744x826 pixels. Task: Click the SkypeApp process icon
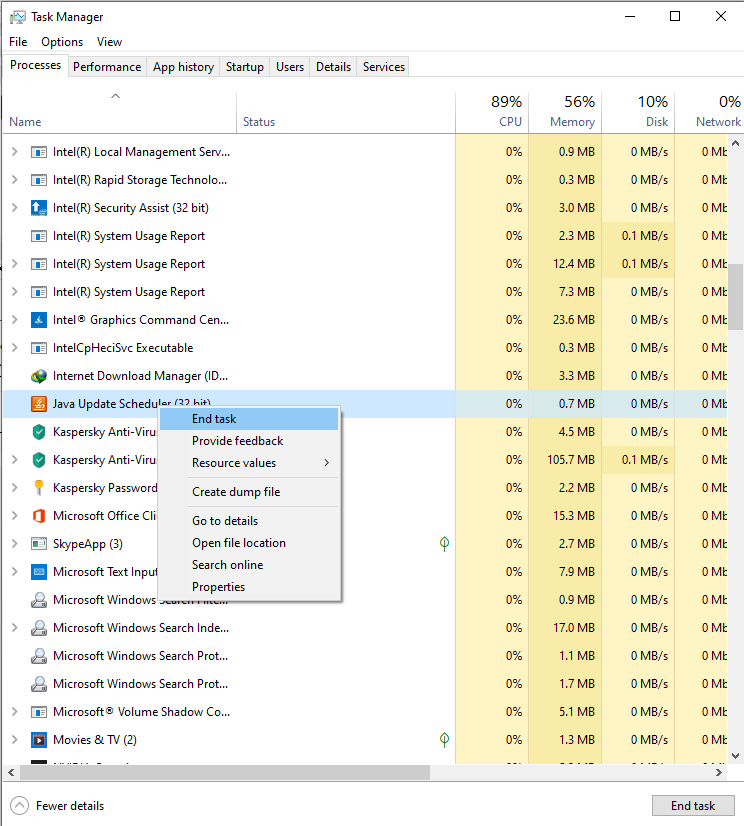[38, 544]
